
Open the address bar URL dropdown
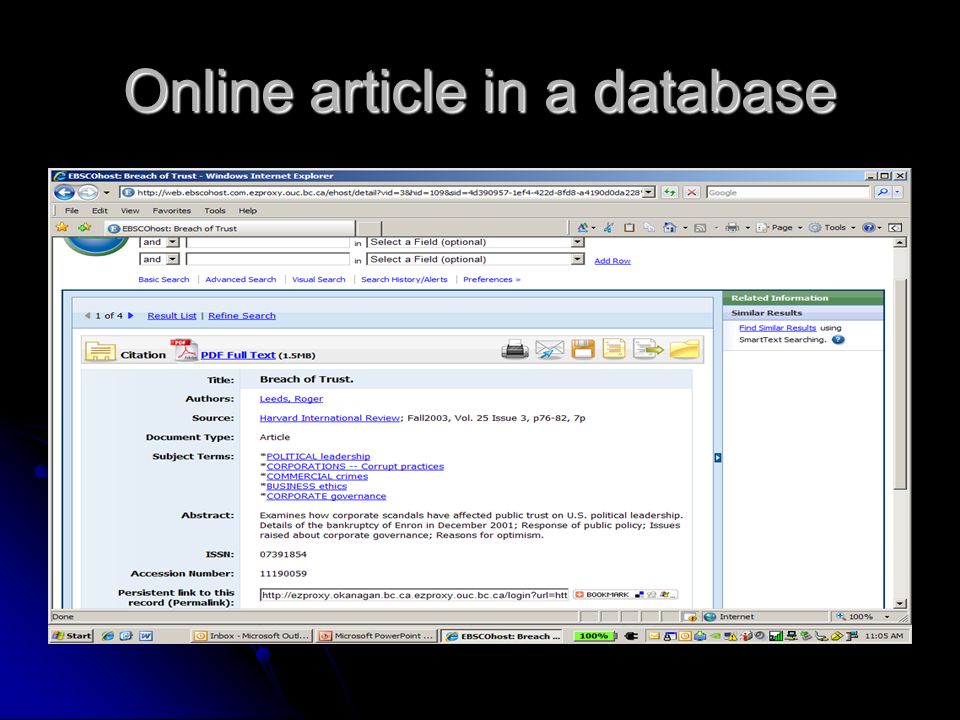(x=648, y=192)
